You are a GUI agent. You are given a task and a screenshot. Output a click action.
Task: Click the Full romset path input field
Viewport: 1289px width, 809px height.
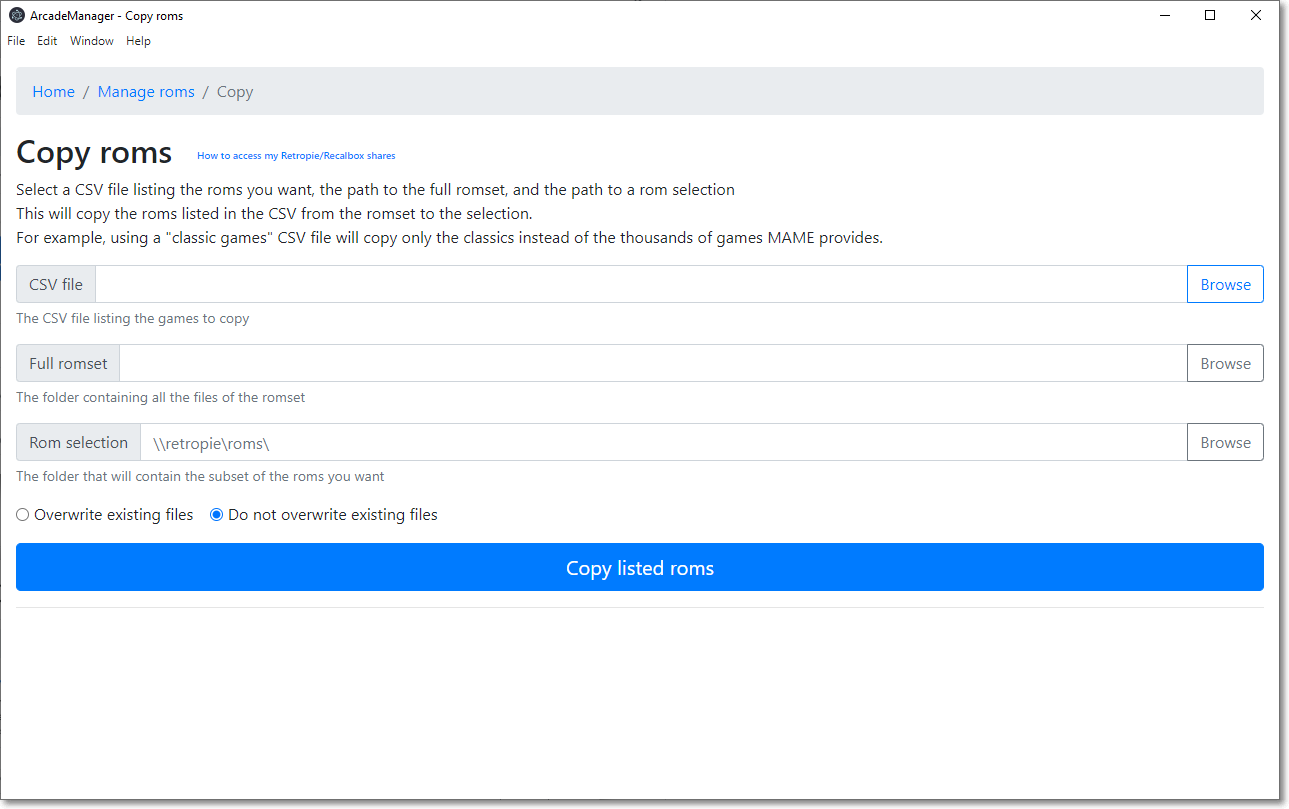tap(653, 363)
